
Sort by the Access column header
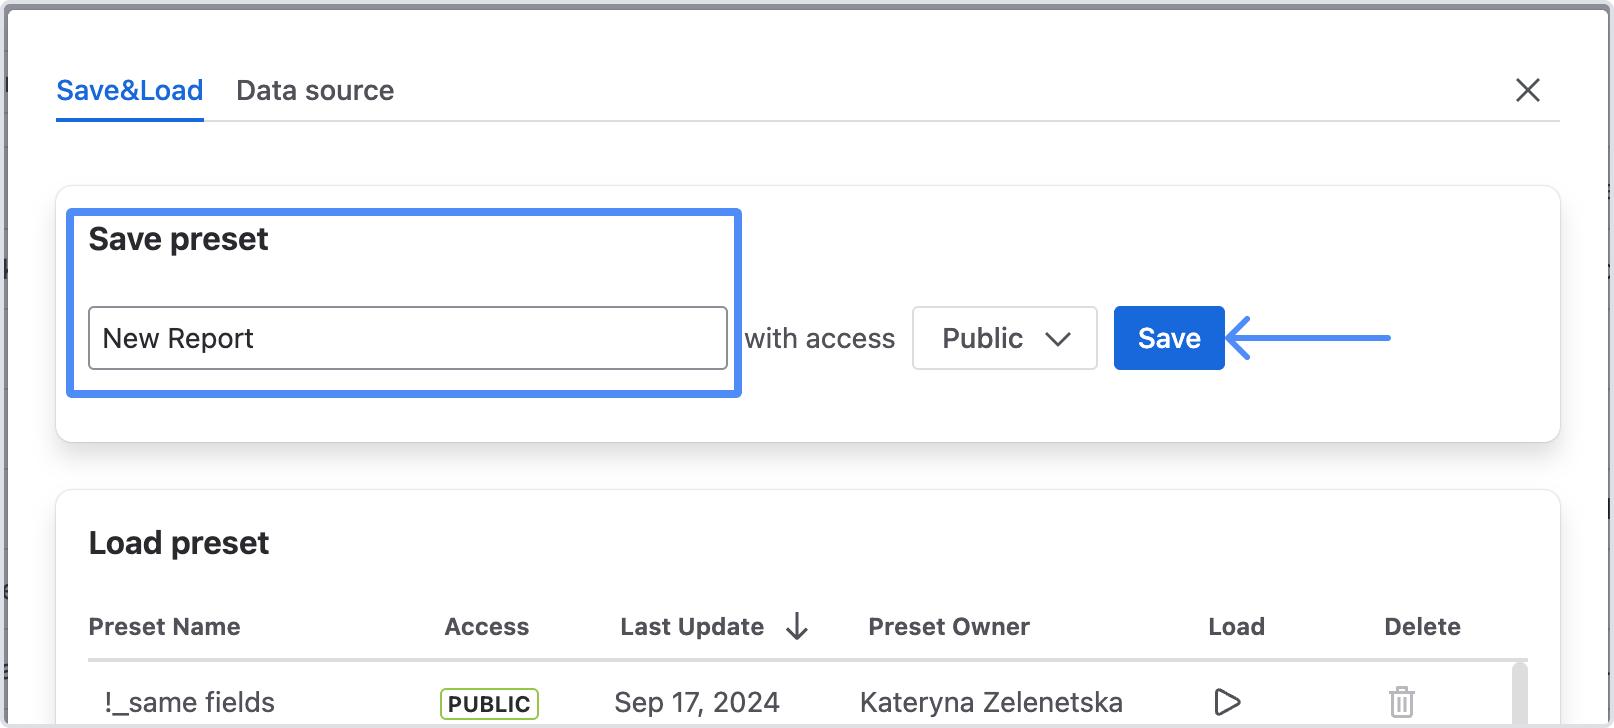(x=487, y=627)
